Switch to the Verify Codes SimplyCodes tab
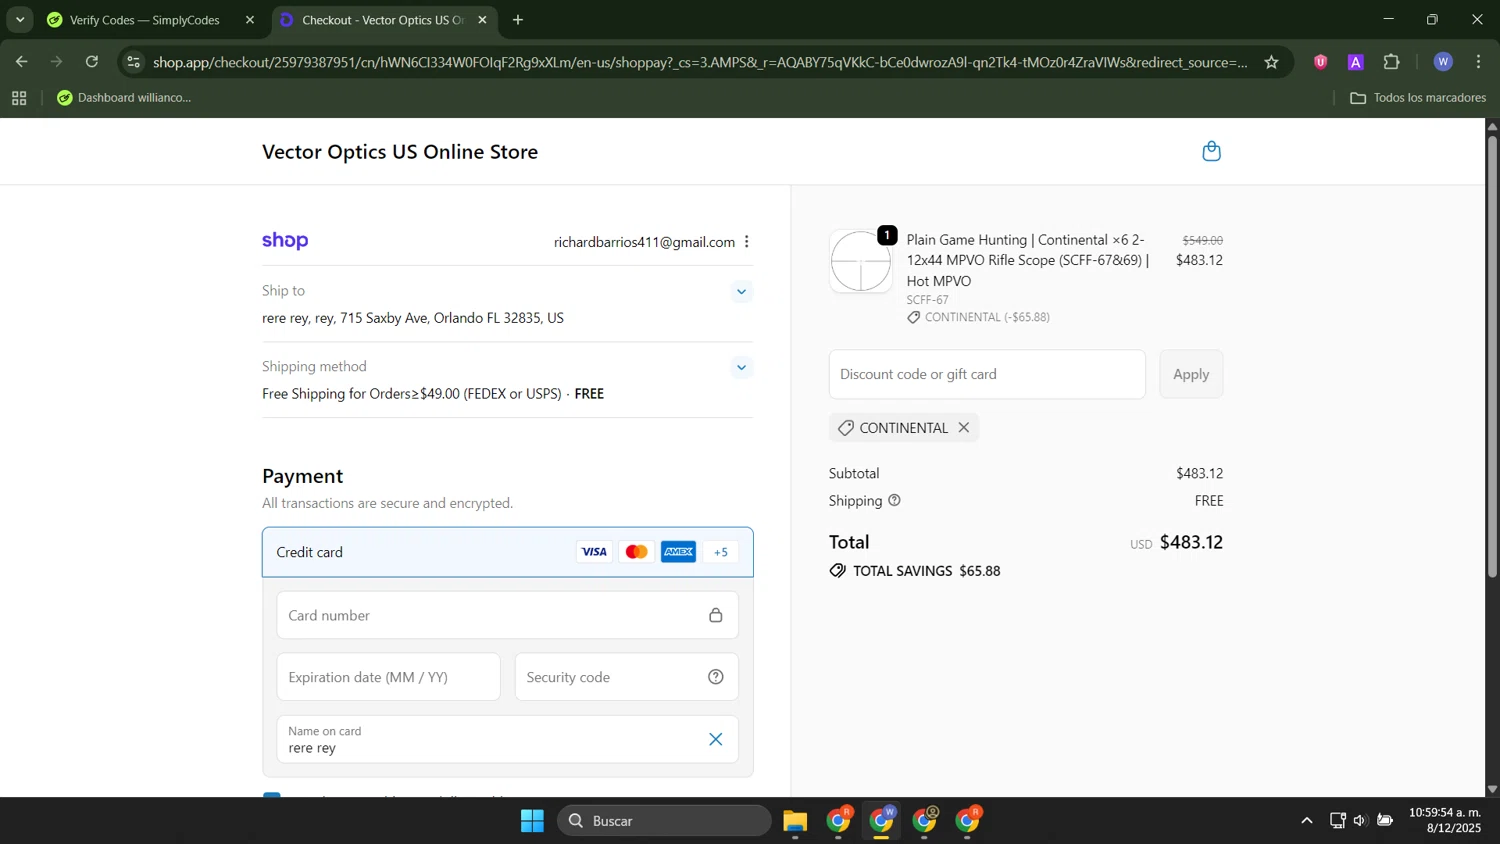Image resolution: width=1500 pixels, height=844 pixels. pyautogui.click(x=145, y=20)
